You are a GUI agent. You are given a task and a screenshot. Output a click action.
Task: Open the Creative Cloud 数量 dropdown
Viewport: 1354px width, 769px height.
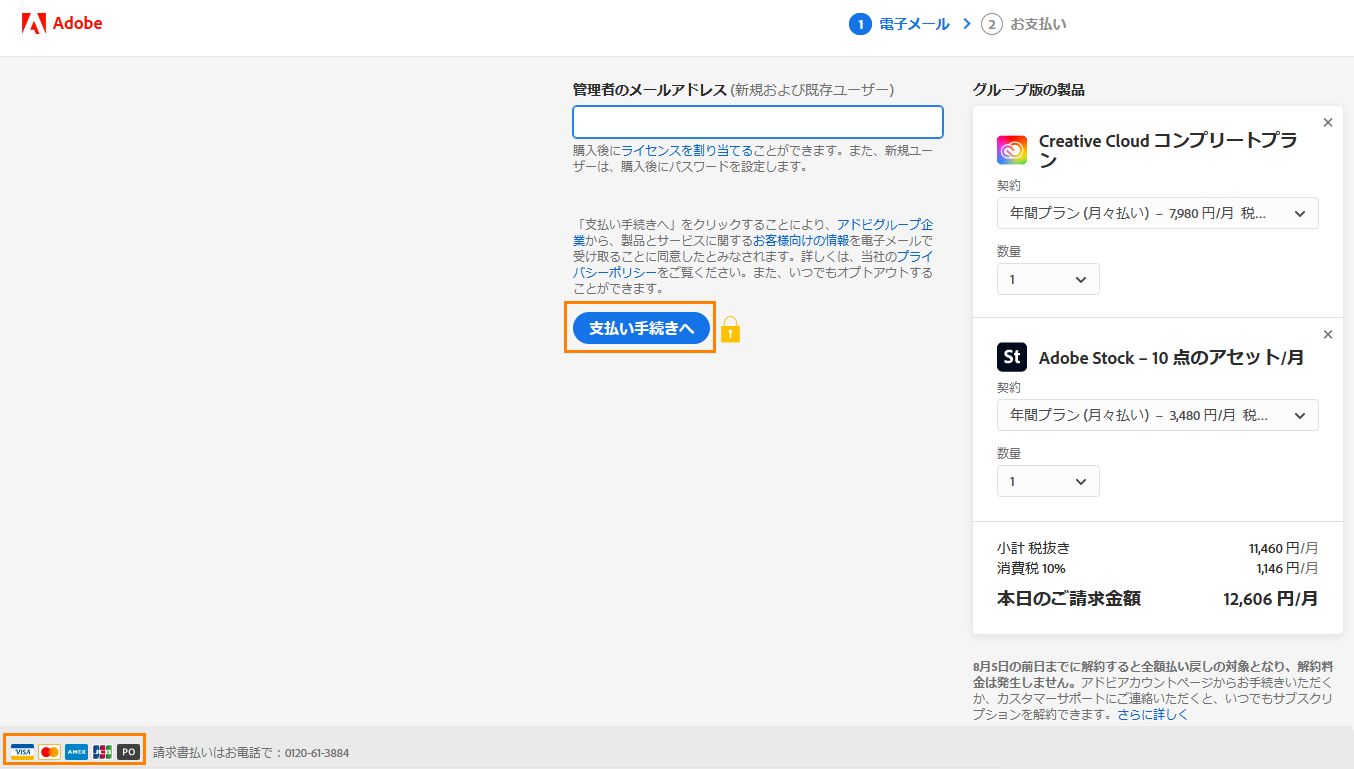[1048, 279]
